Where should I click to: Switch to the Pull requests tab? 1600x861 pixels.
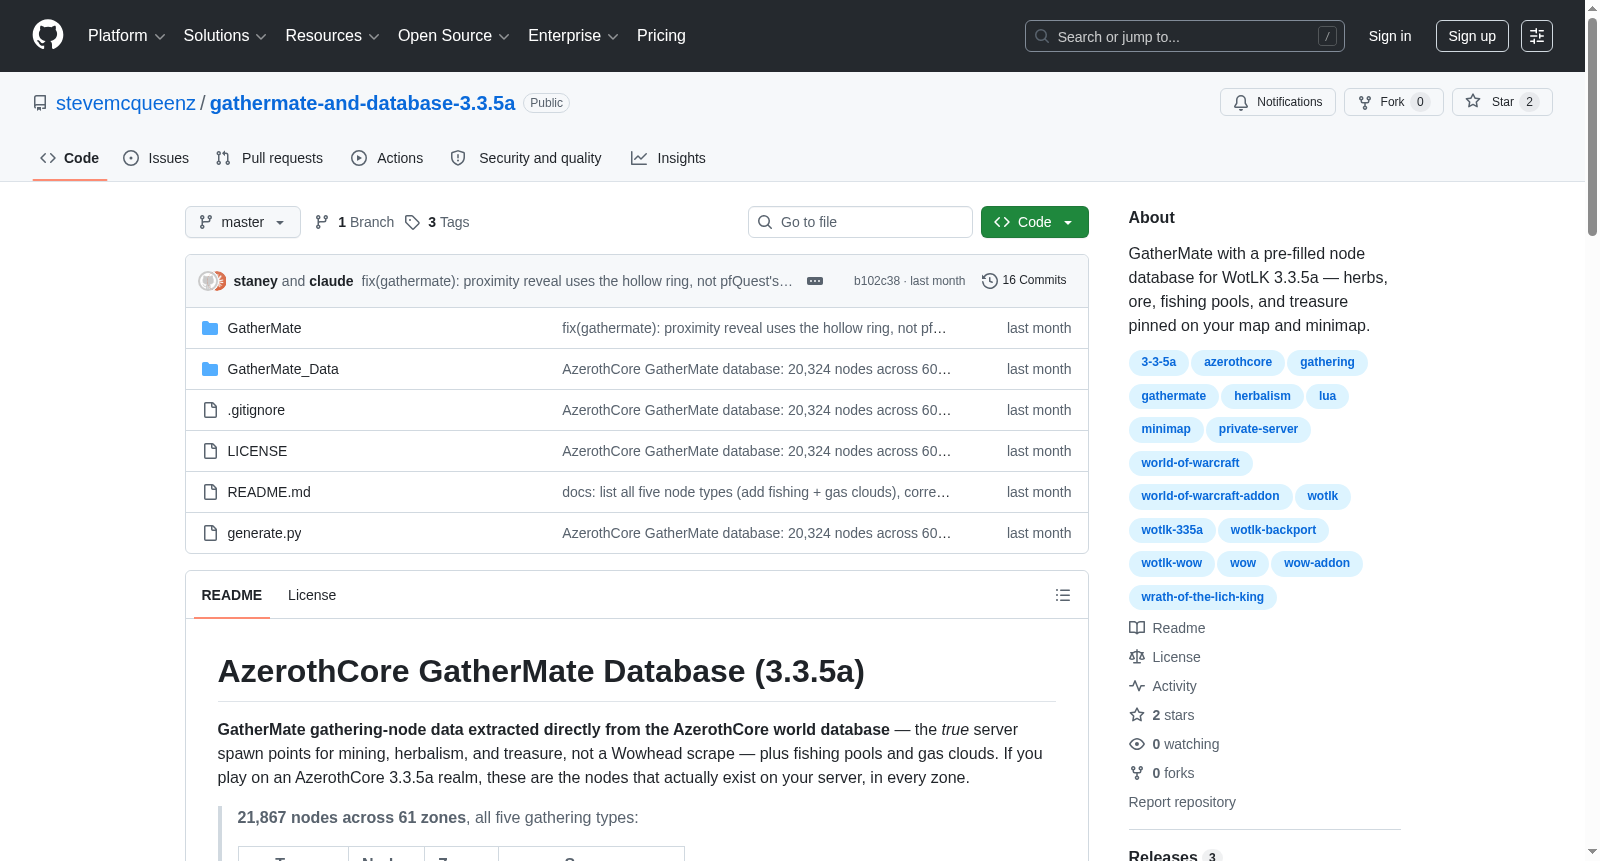269,158
